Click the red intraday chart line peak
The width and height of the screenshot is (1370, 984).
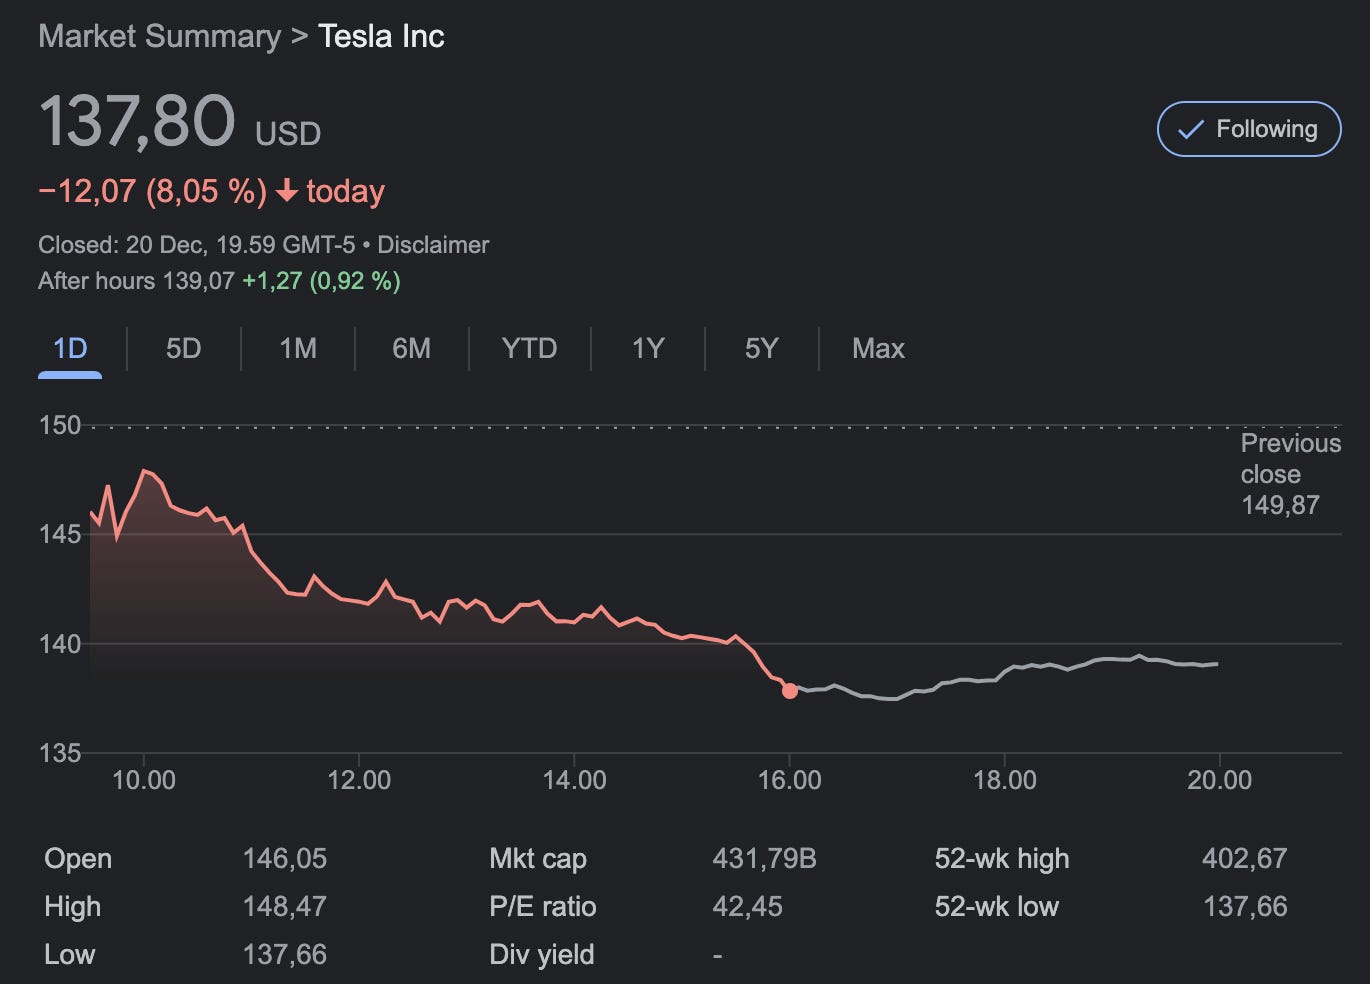click(146, 471)
